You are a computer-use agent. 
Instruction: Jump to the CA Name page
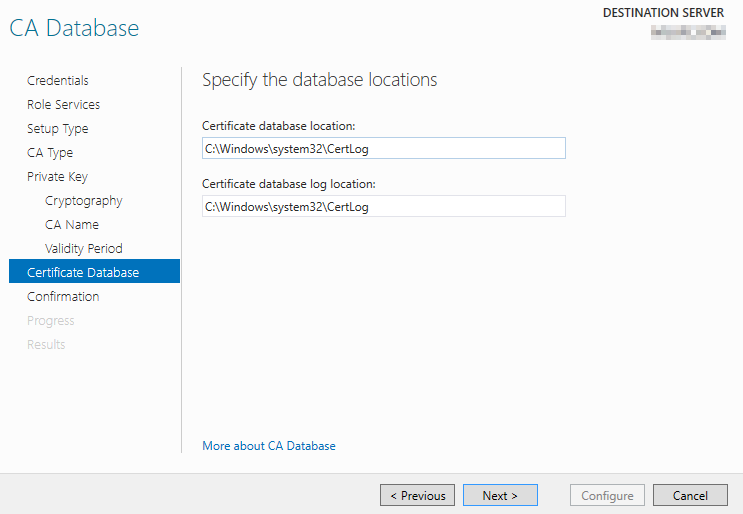click(72, 225)
